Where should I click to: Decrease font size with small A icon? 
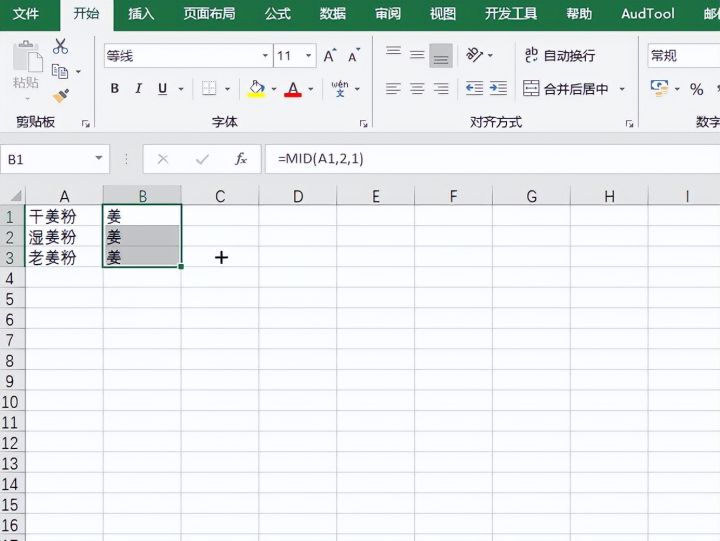354,56
